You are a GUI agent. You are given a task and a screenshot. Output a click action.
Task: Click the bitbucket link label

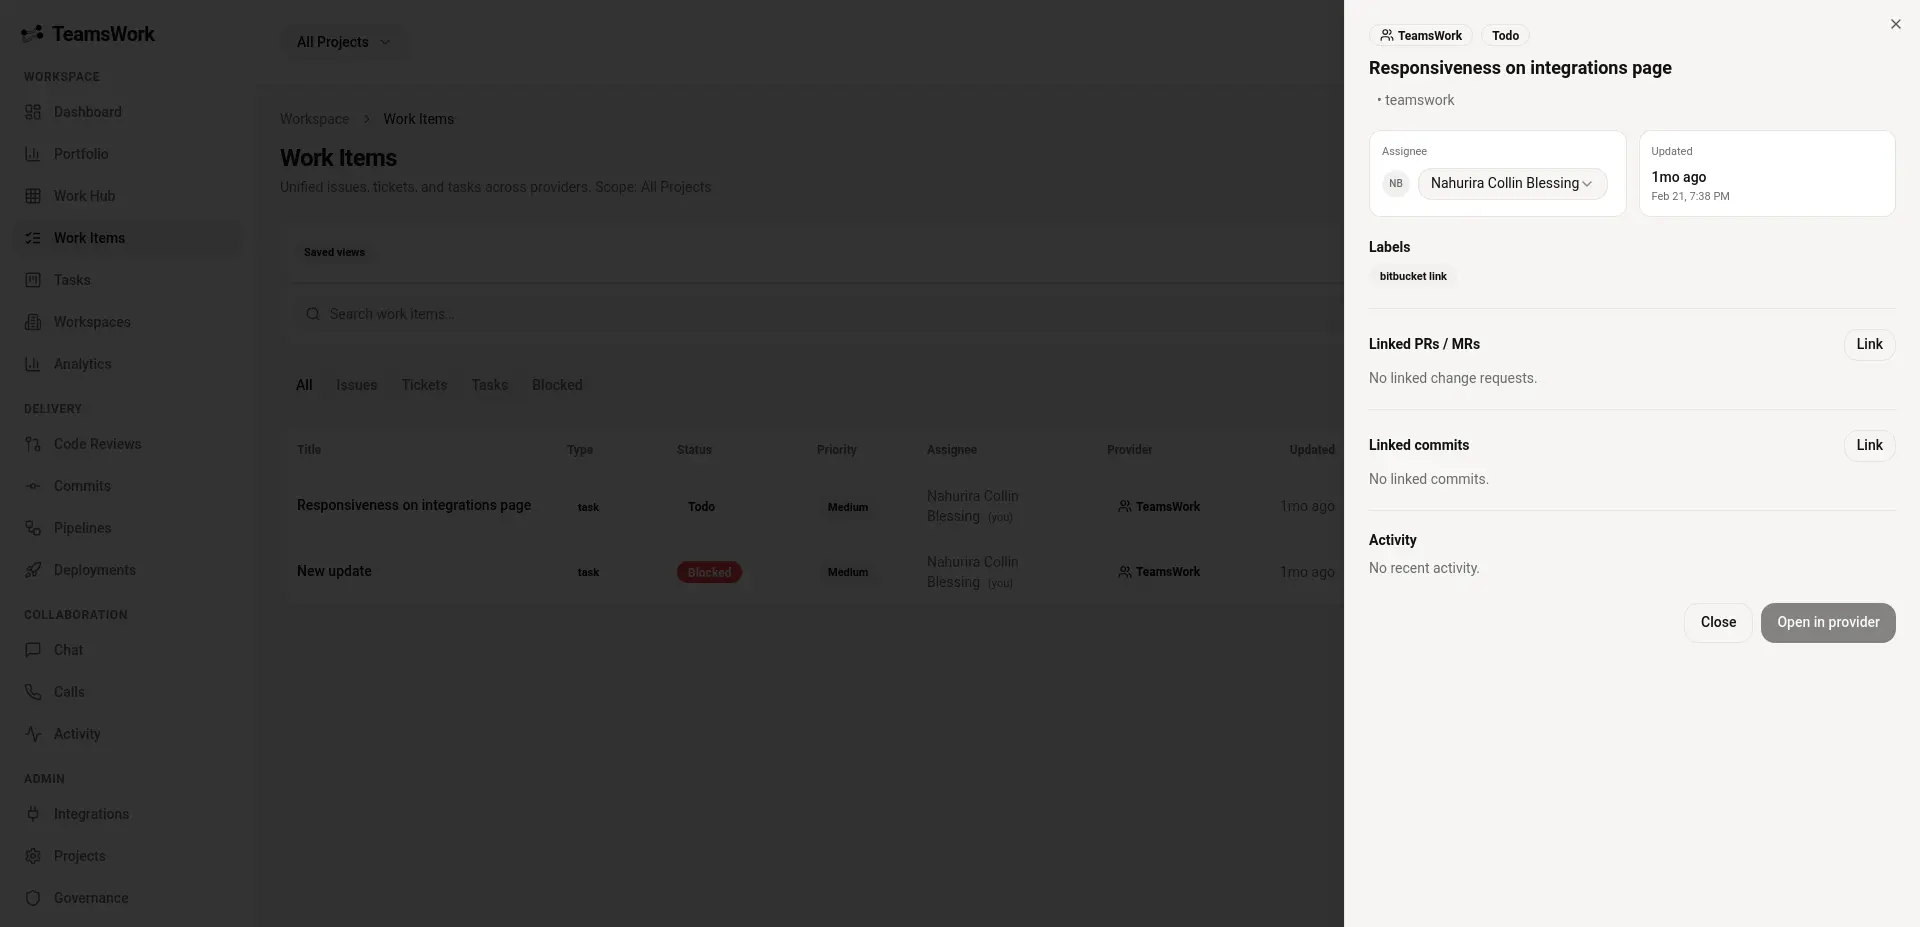tap(1413, 276)
